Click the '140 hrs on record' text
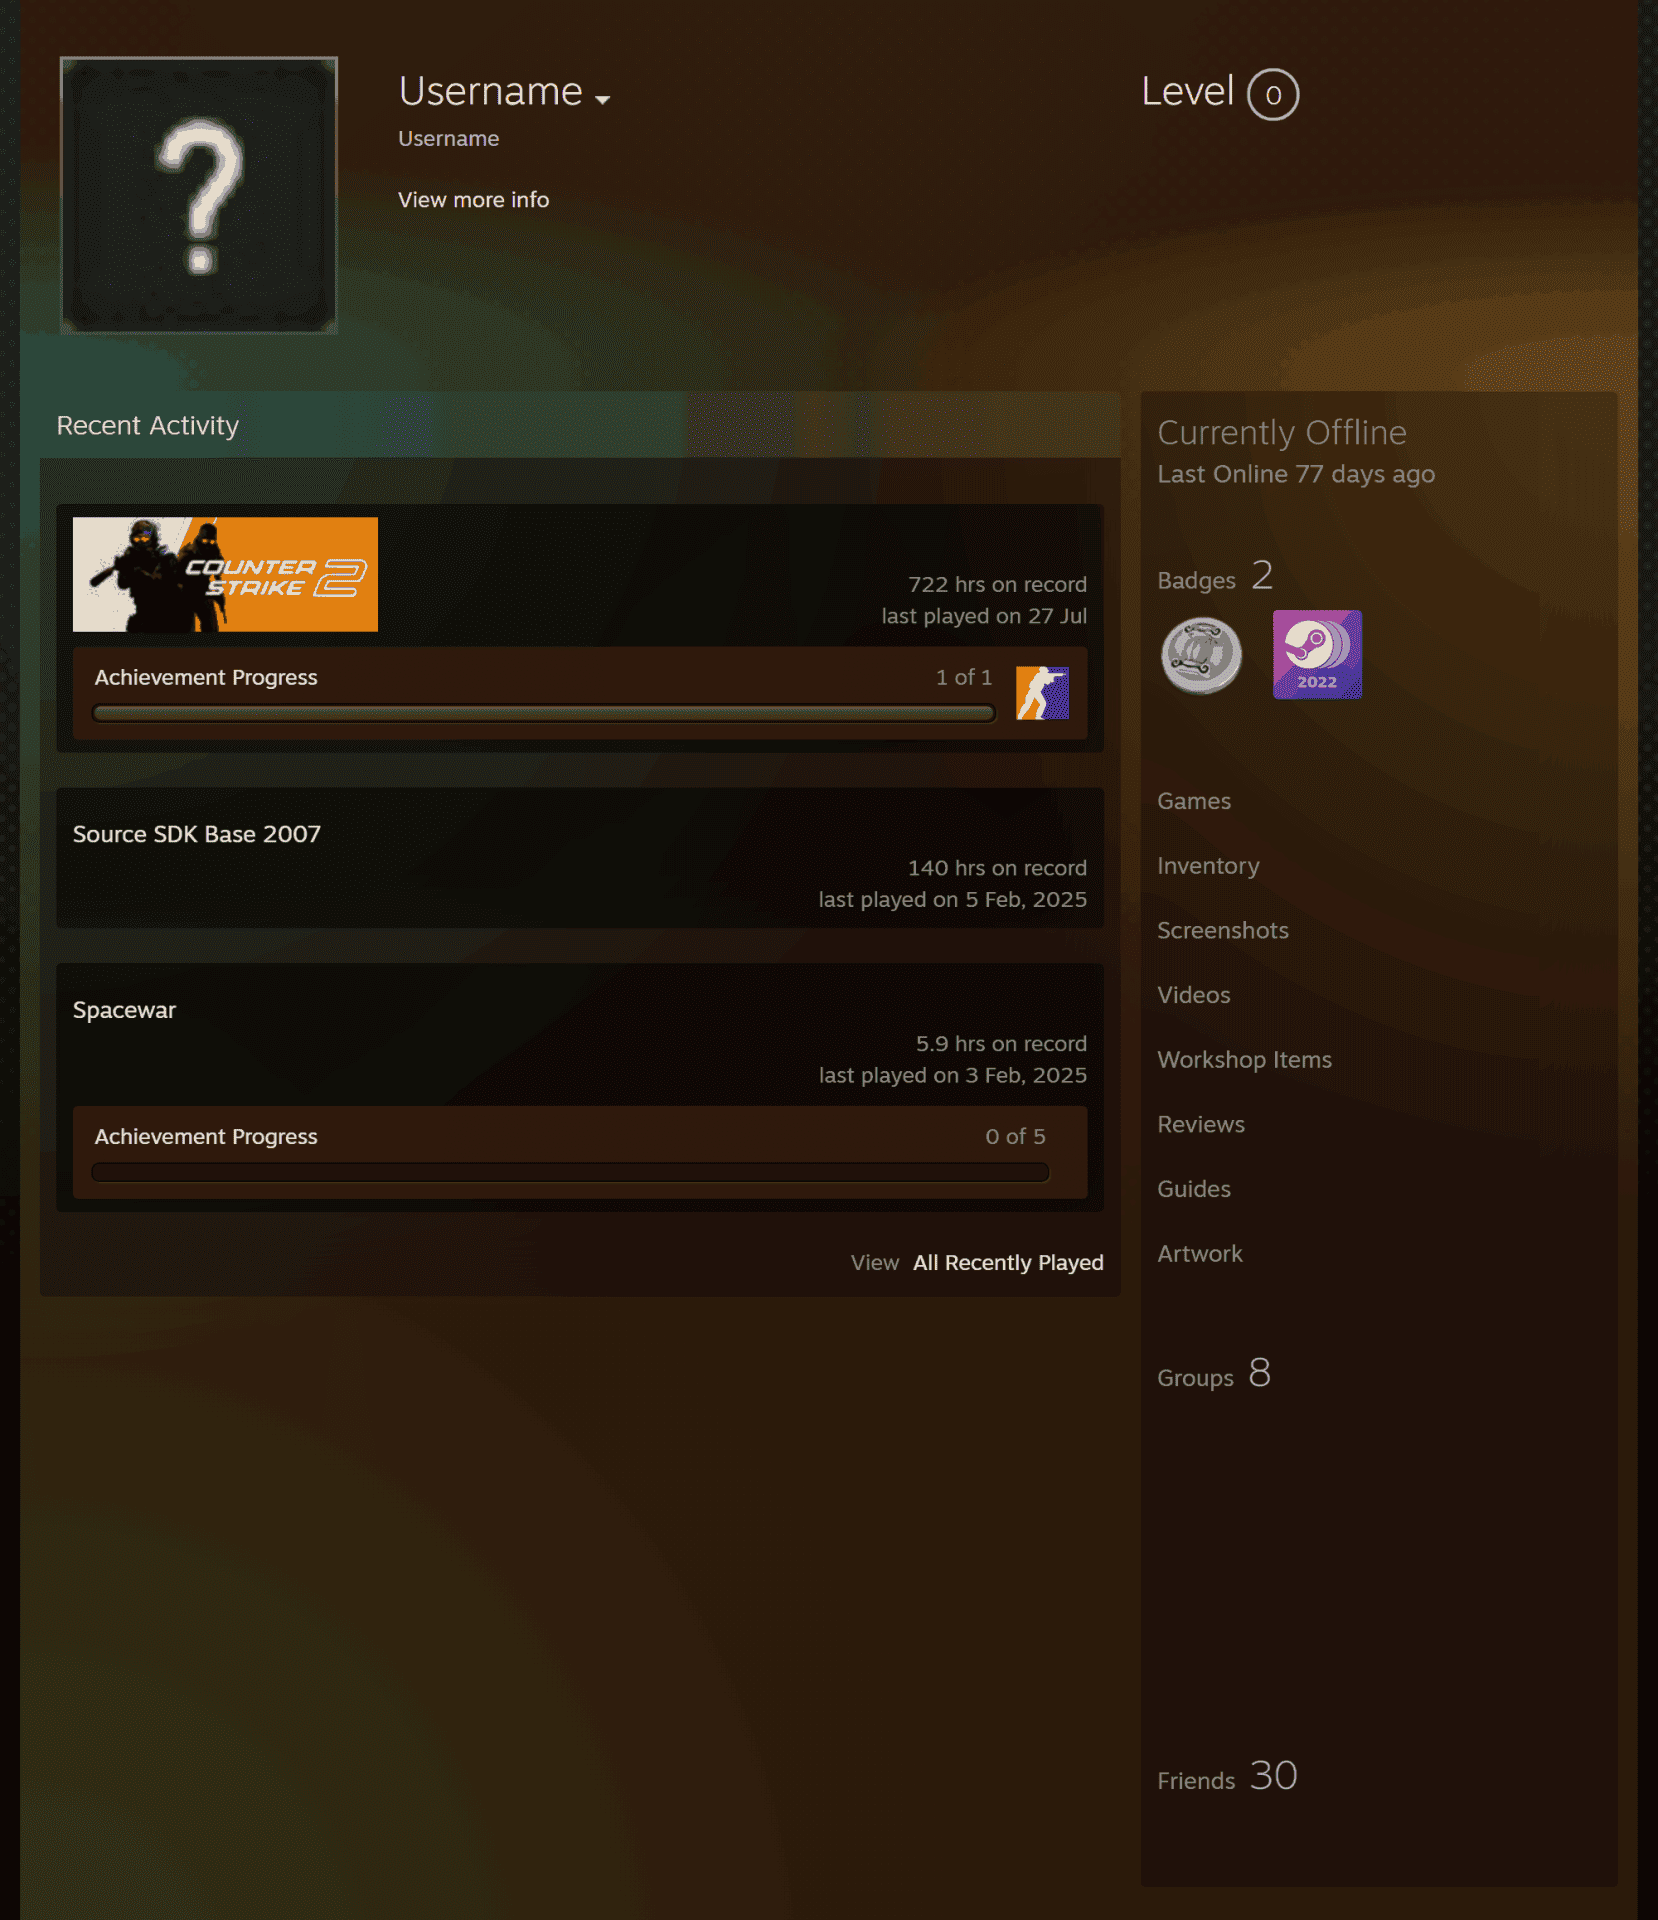This screenshot has height=1920, width=1658. [997, 868]
